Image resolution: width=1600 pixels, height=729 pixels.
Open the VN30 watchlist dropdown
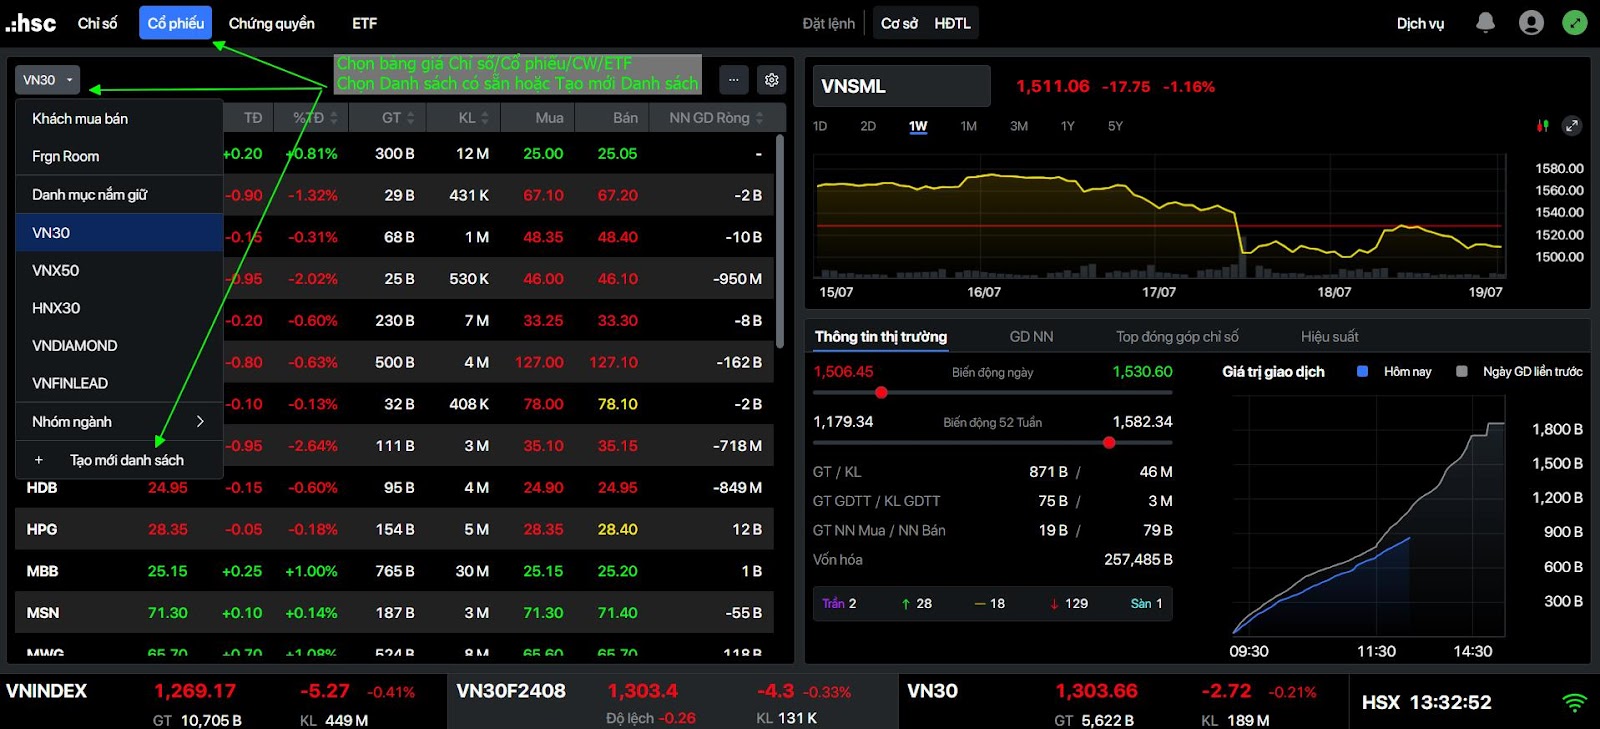coord(47,80)
